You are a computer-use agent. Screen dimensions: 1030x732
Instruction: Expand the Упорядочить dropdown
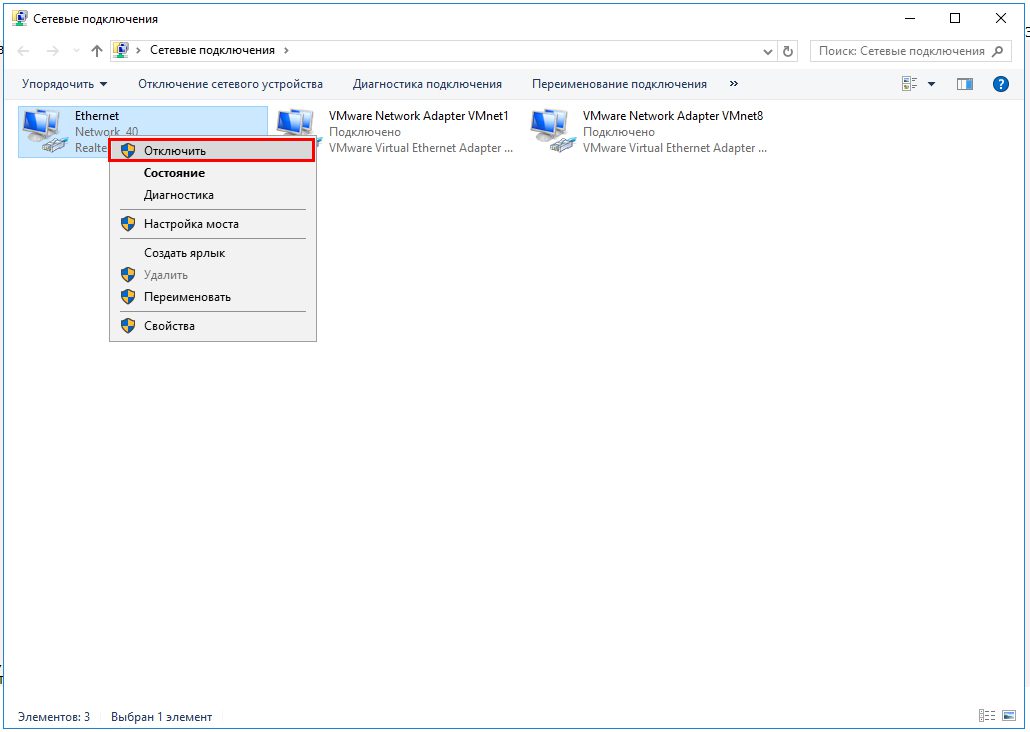click(64, 84)
